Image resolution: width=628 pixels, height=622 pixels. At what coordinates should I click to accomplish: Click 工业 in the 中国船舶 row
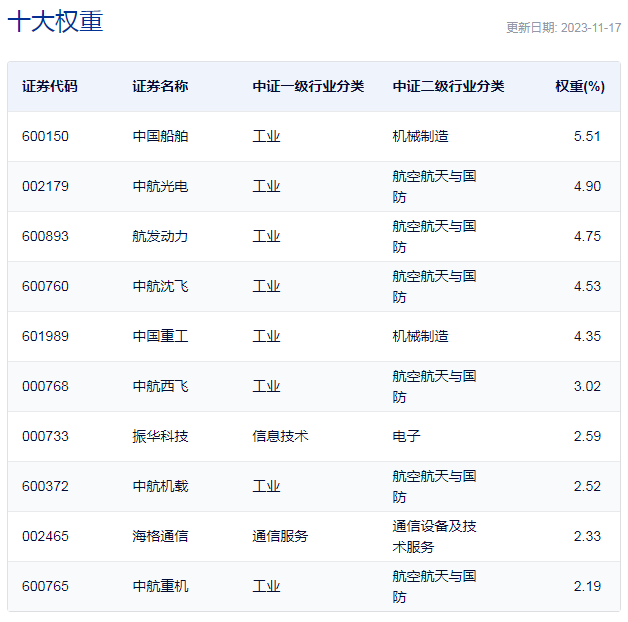tap(266, 136)
